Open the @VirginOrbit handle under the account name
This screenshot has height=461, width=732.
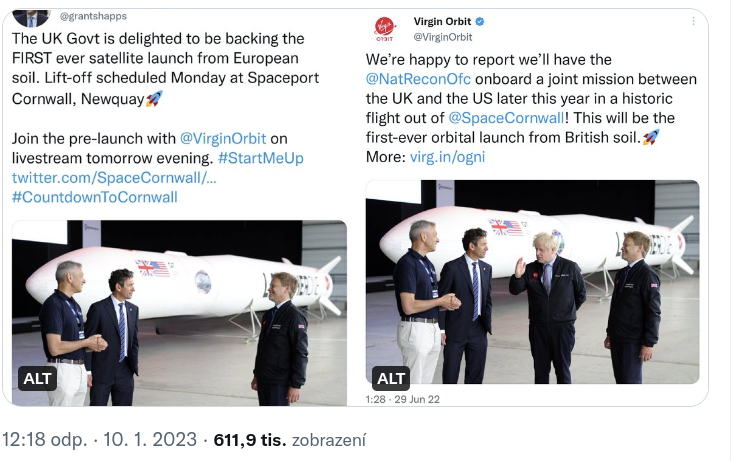[x=442, y=37]
